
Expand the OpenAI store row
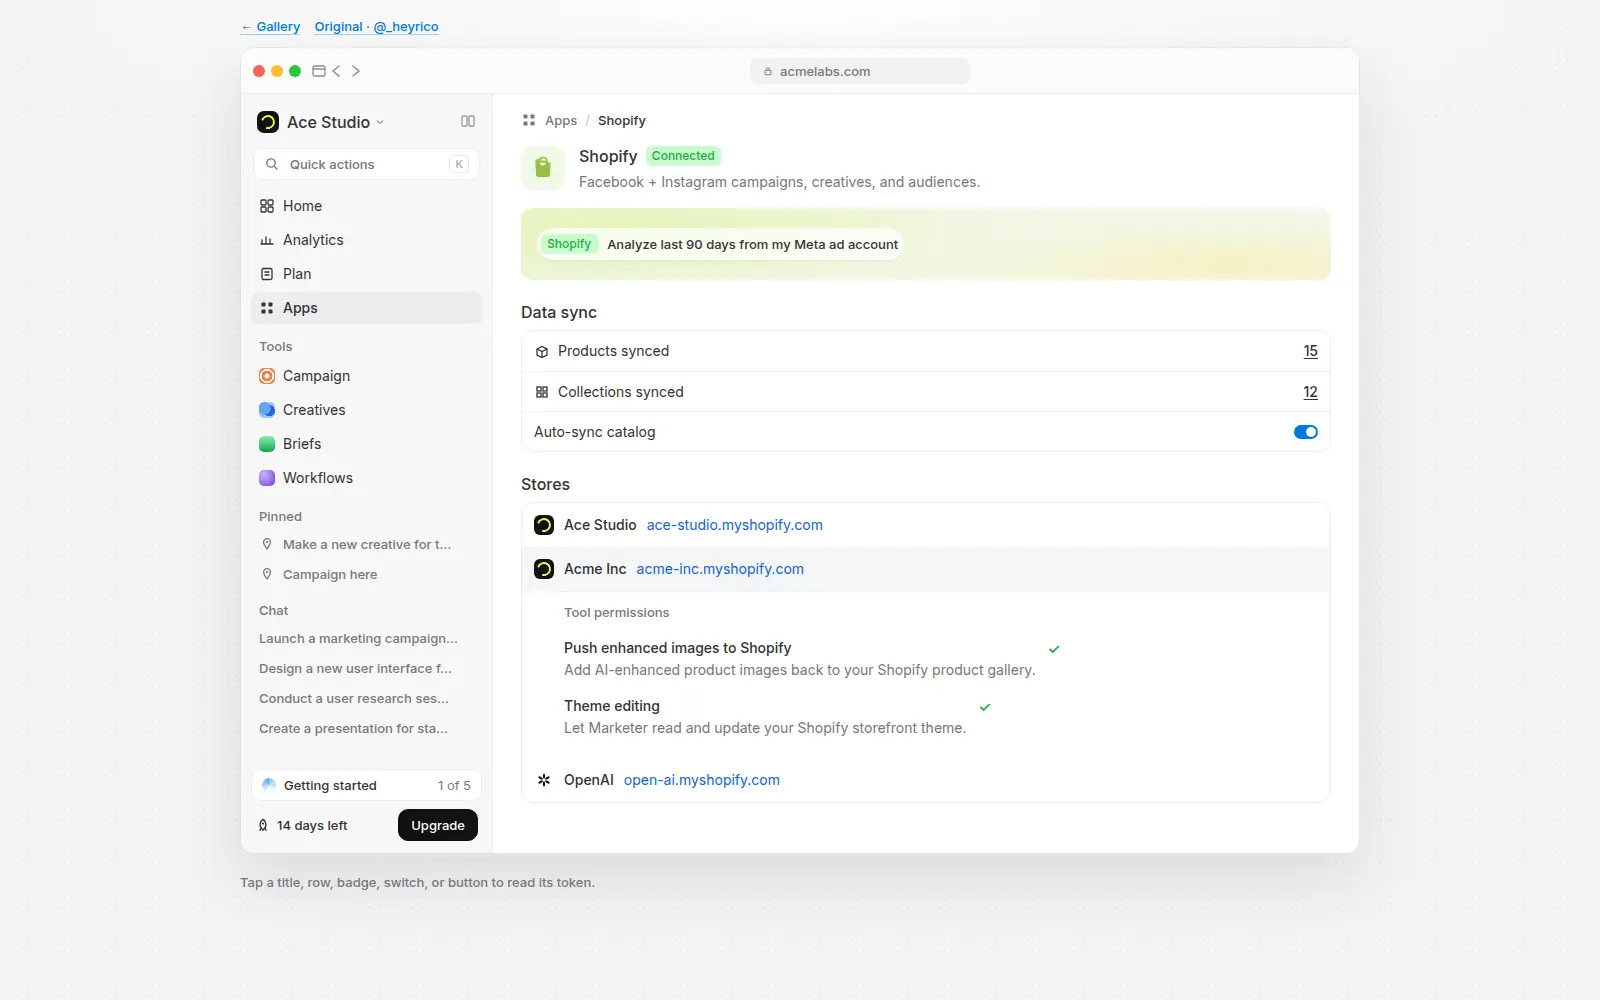click(926, 780)
